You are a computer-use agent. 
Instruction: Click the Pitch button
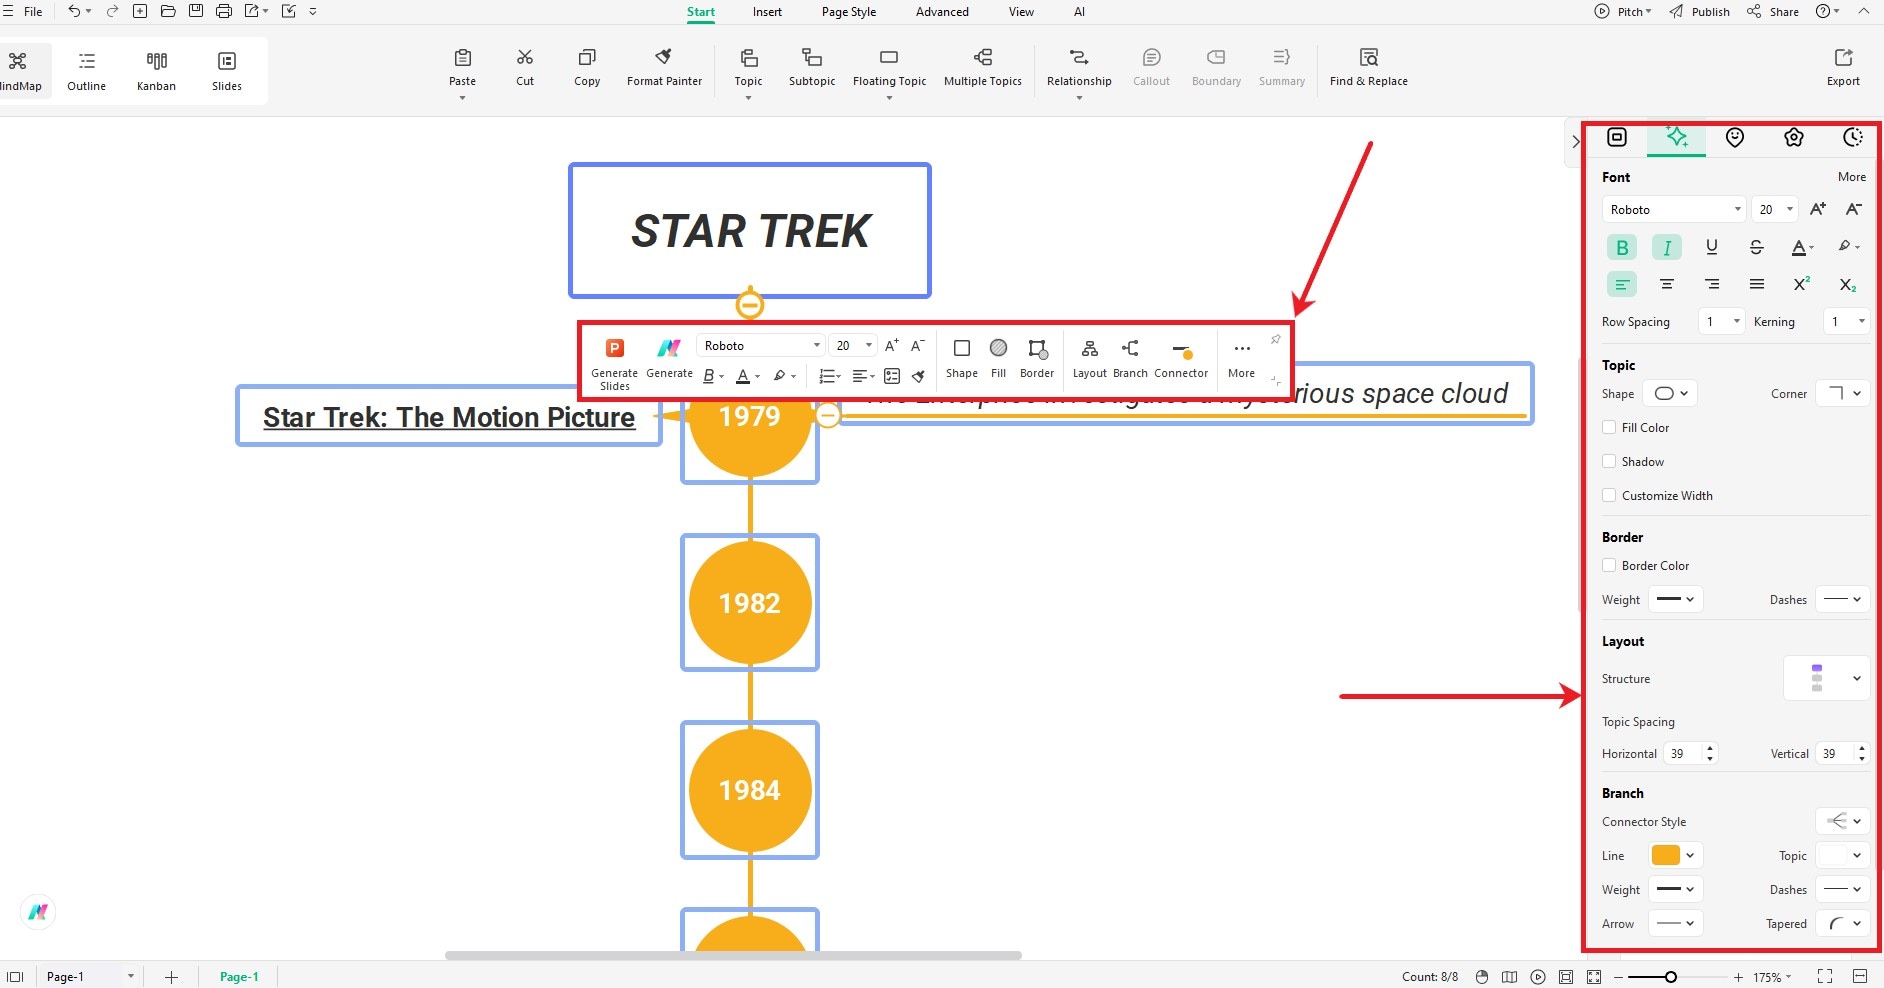pos(1623,12)
